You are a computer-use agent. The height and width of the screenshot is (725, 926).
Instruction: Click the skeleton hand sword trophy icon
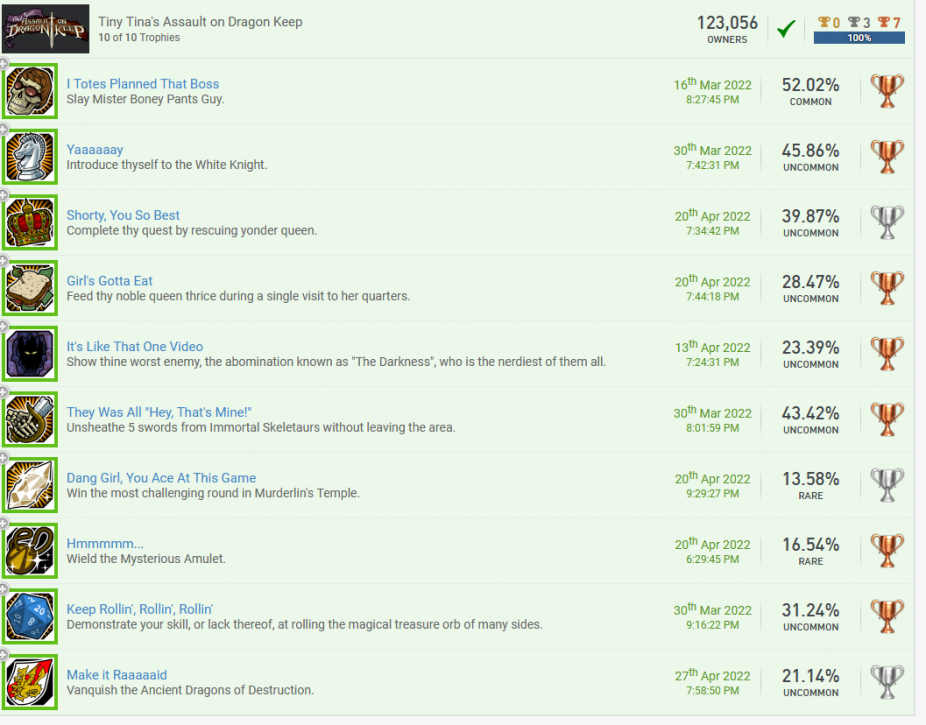(x=29, y=419)
